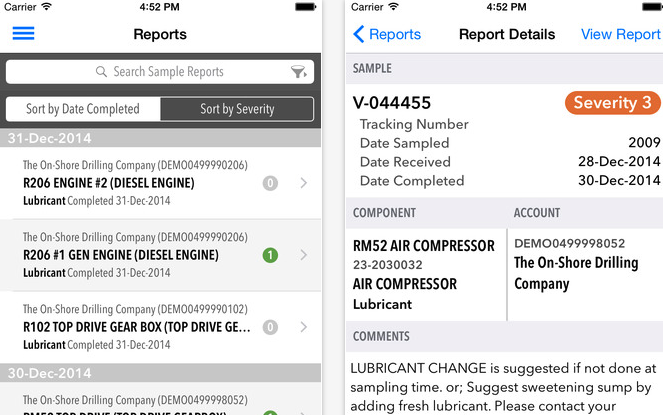663x415 pixels.
Task: Tap the green severity 1 badge
Action: tap(269, 255)
